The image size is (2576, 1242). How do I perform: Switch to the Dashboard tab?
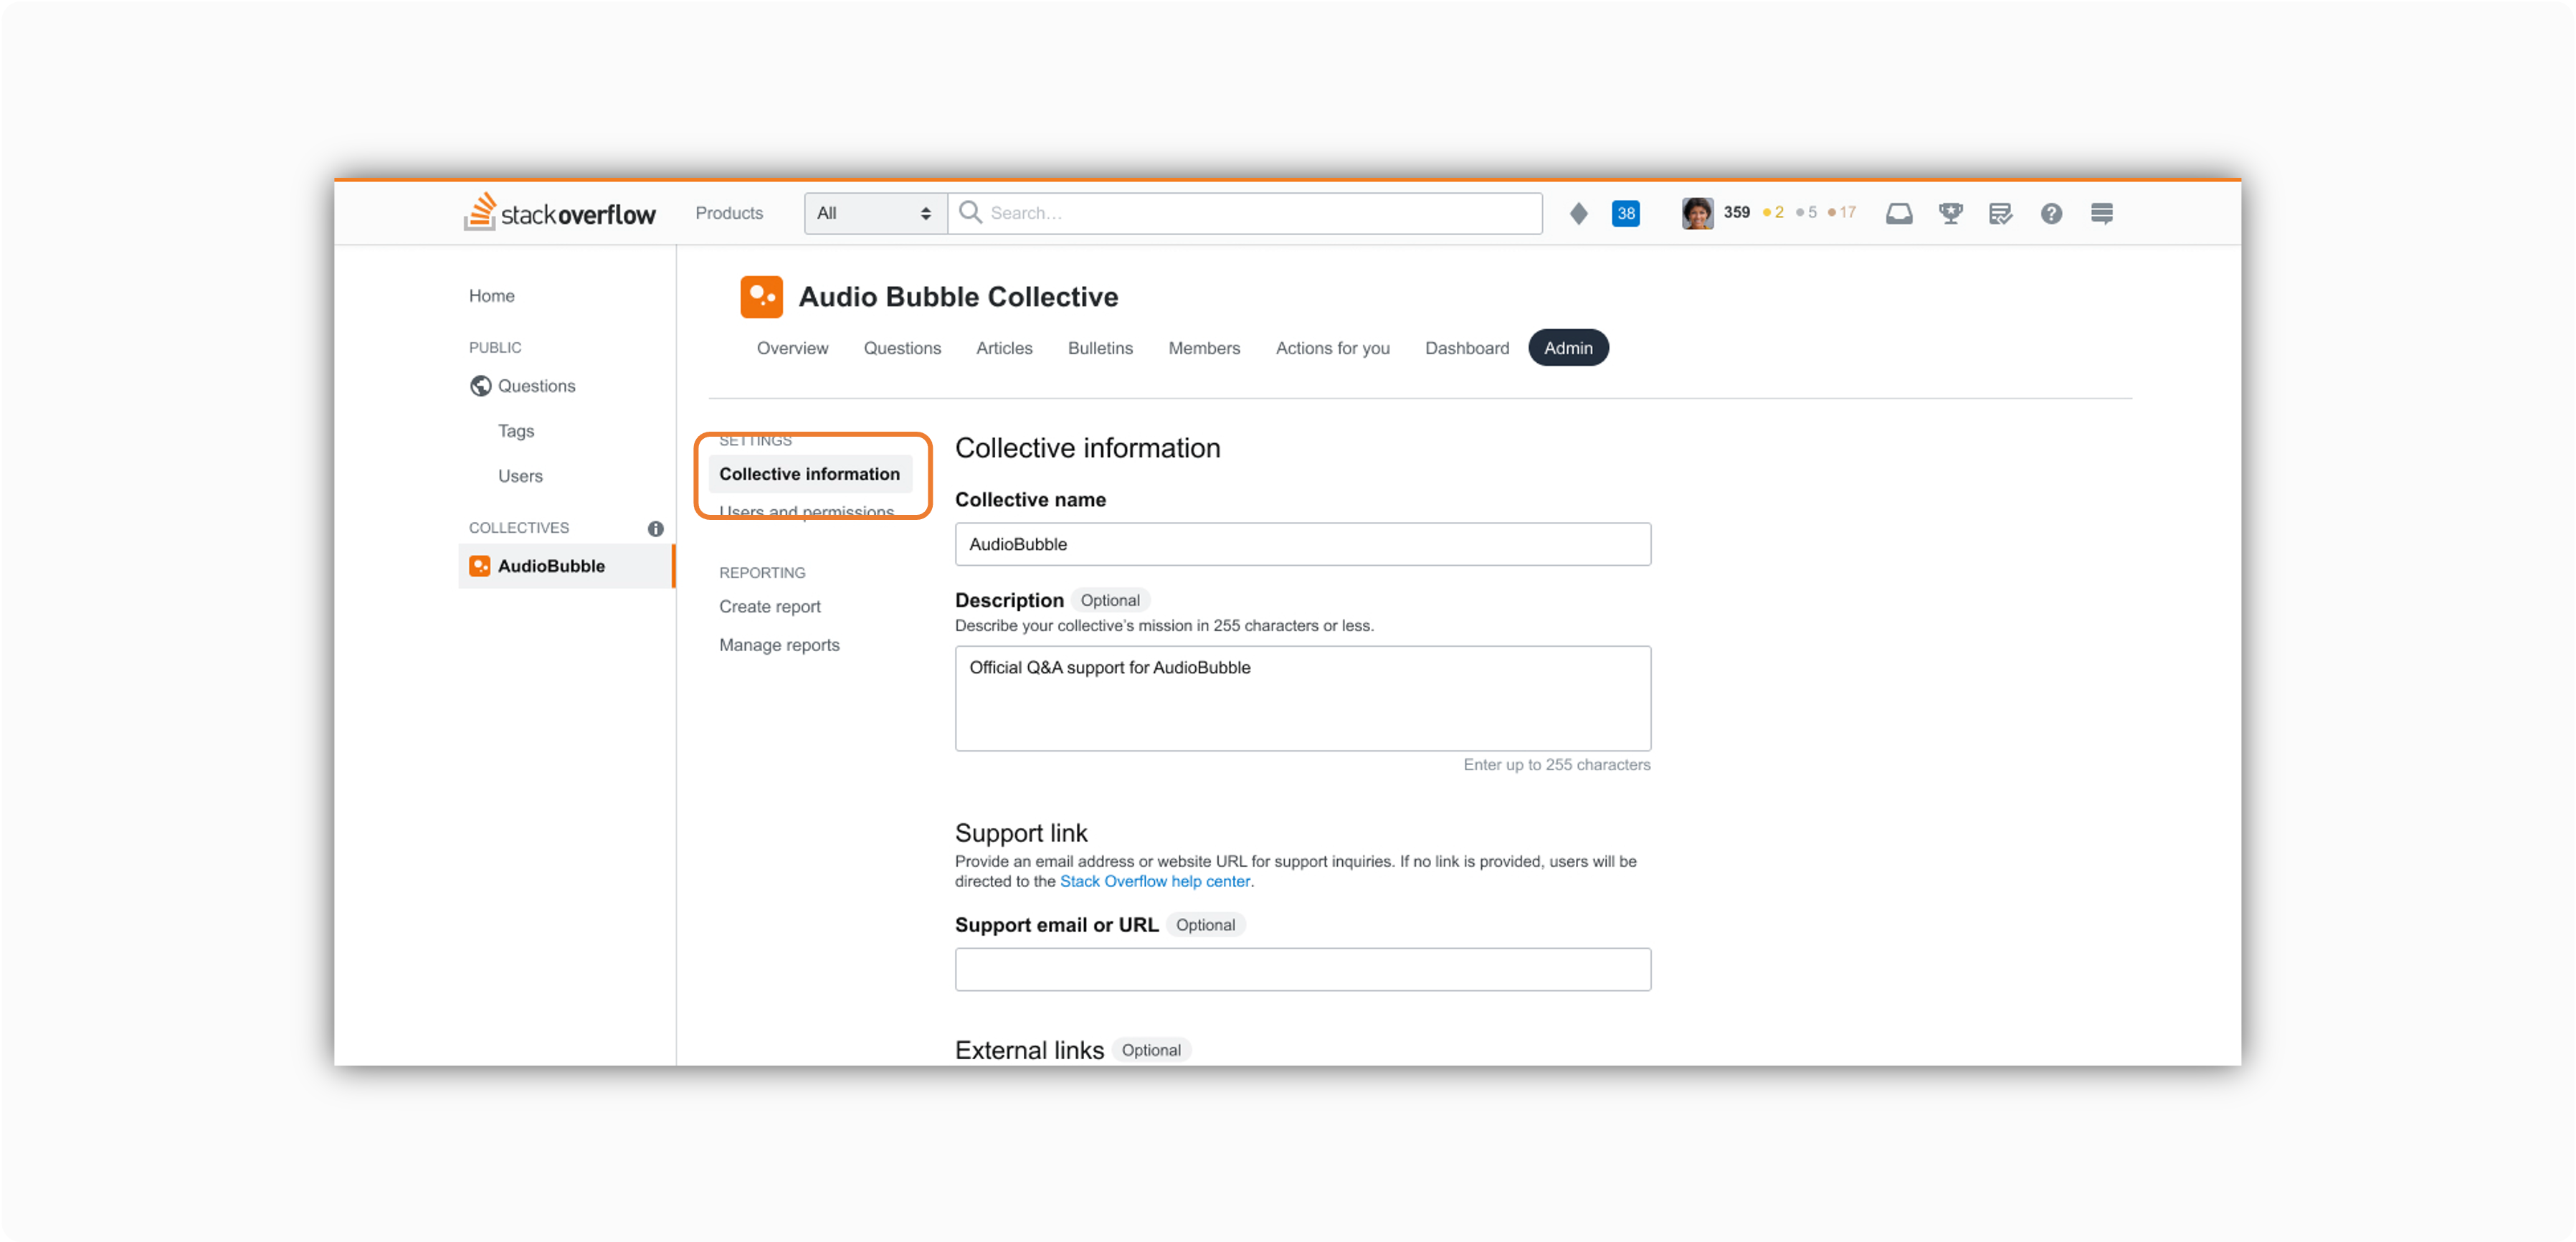click(1467, 348)
